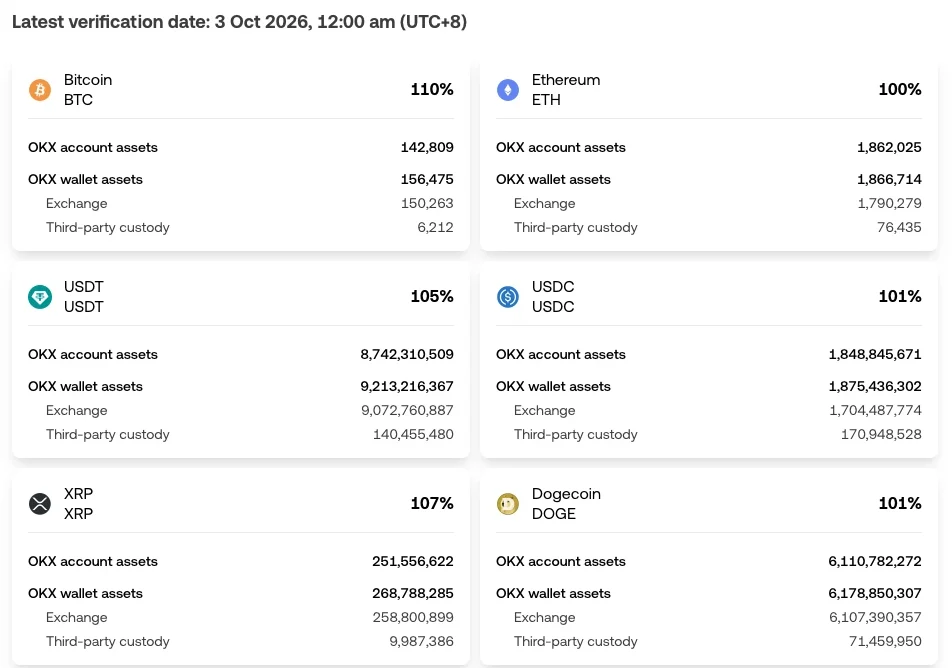Image resolution: width=952 pixels, height=668 pixels.
Task: Click 'Third-party custody' label in Bitcoin card
Action: pyautogui.click(x=107, y=228)
